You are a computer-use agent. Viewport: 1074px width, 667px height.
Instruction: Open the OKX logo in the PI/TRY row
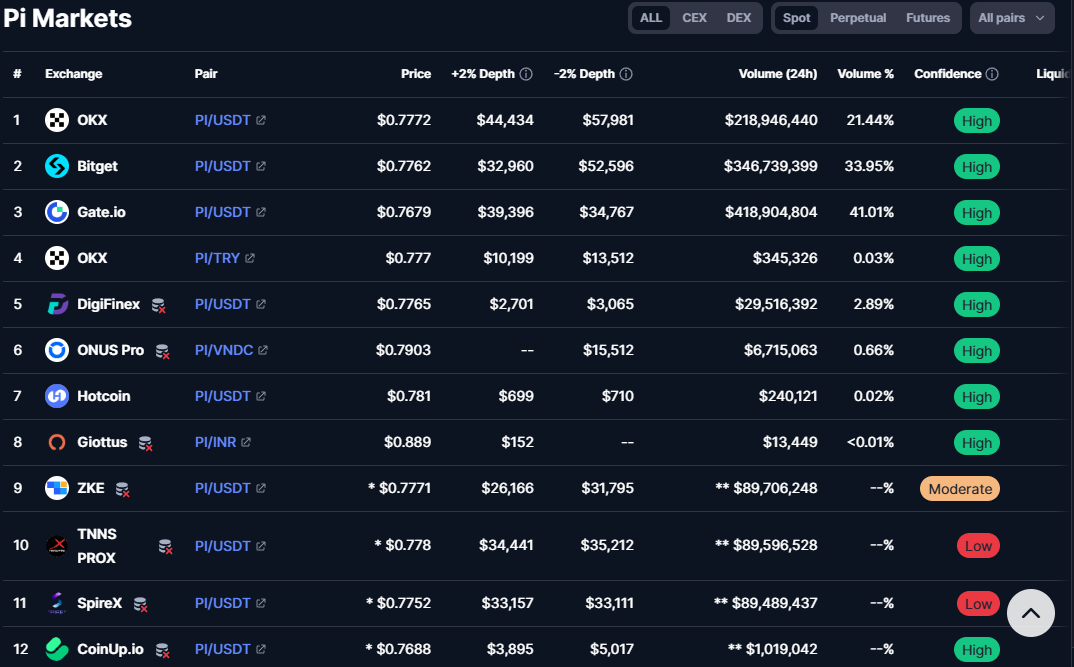[57, 258]
